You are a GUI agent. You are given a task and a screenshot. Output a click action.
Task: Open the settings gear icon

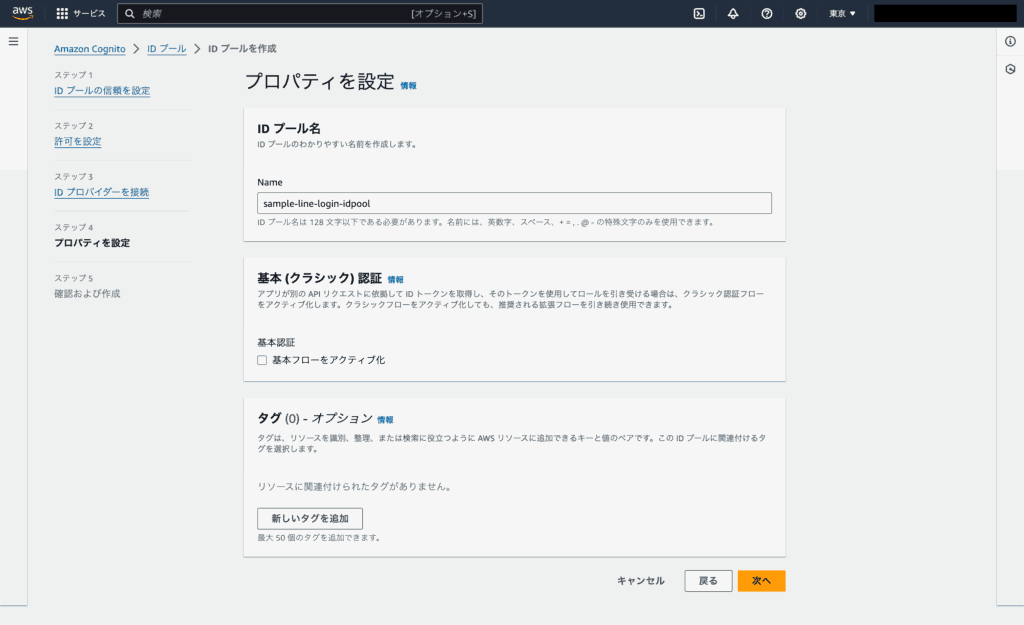pyautogui.click(x=801, y=14)
